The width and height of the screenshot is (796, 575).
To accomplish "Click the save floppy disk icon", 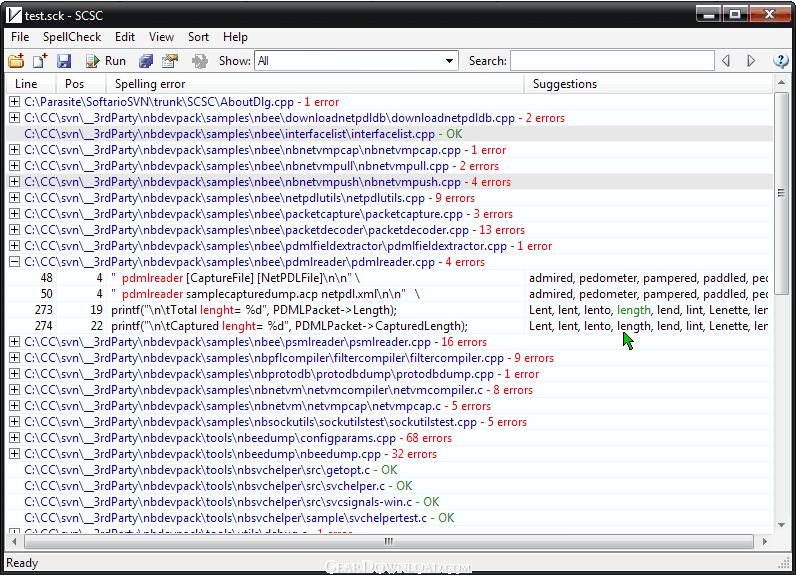I will click(63, 61).
